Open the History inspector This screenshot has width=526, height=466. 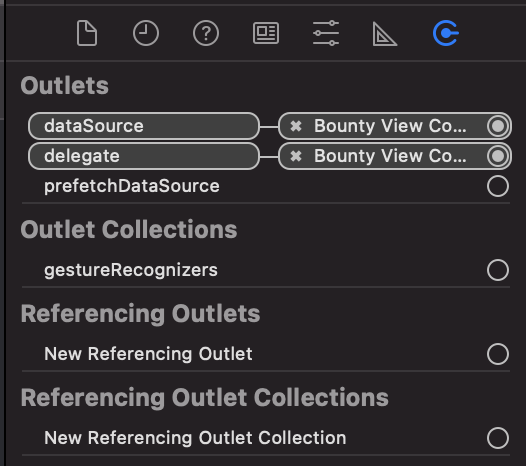pyautogui.click(x=146, y=33)
